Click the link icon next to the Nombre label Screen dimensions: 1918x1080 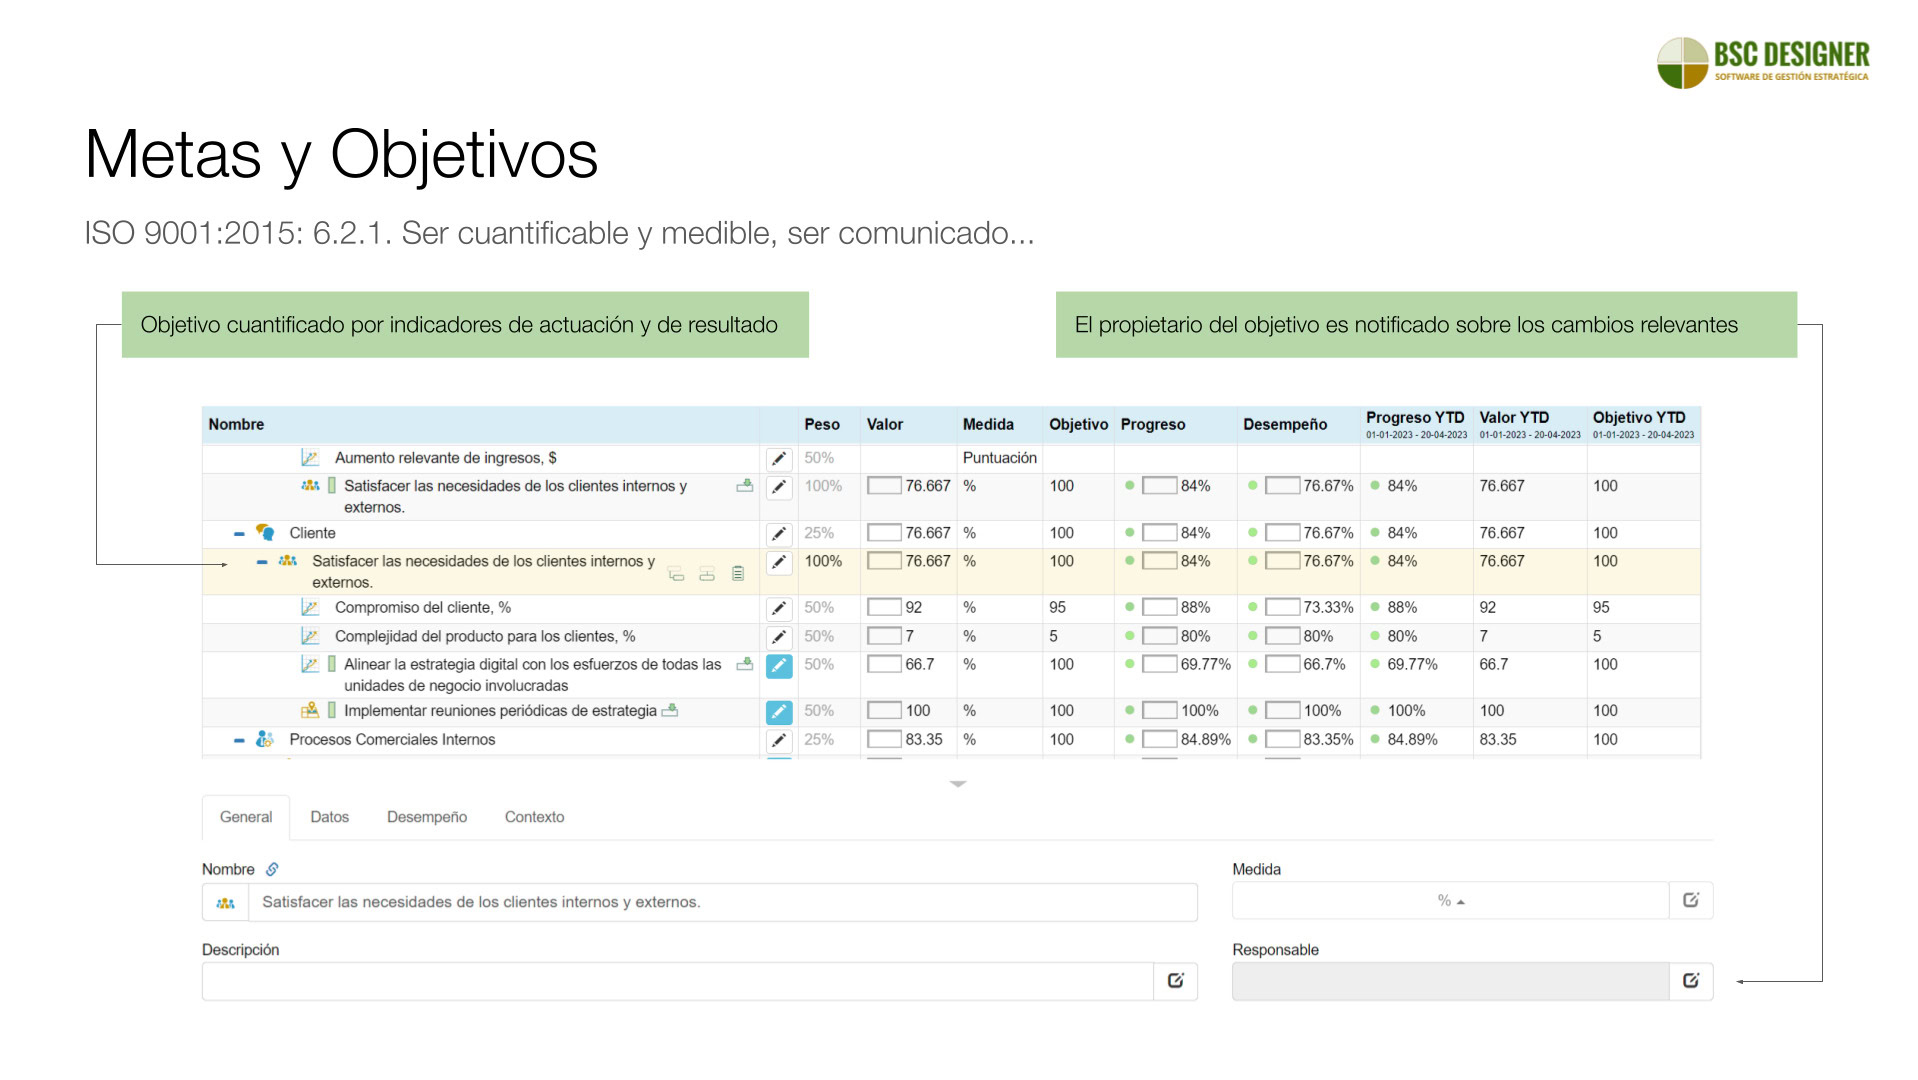(273, 869)
